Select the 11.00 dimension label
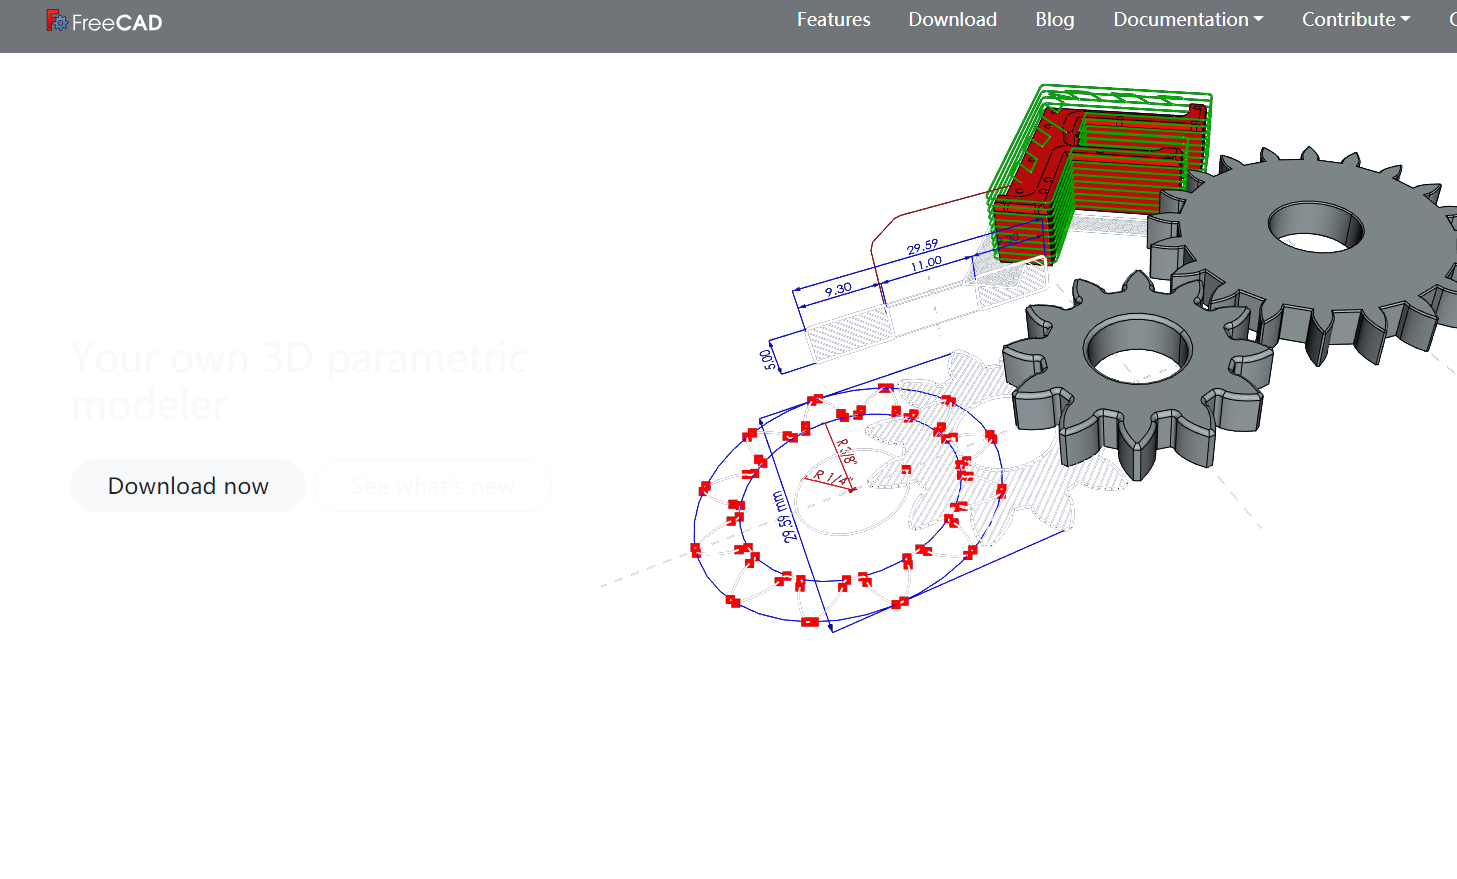 point(926,264)
